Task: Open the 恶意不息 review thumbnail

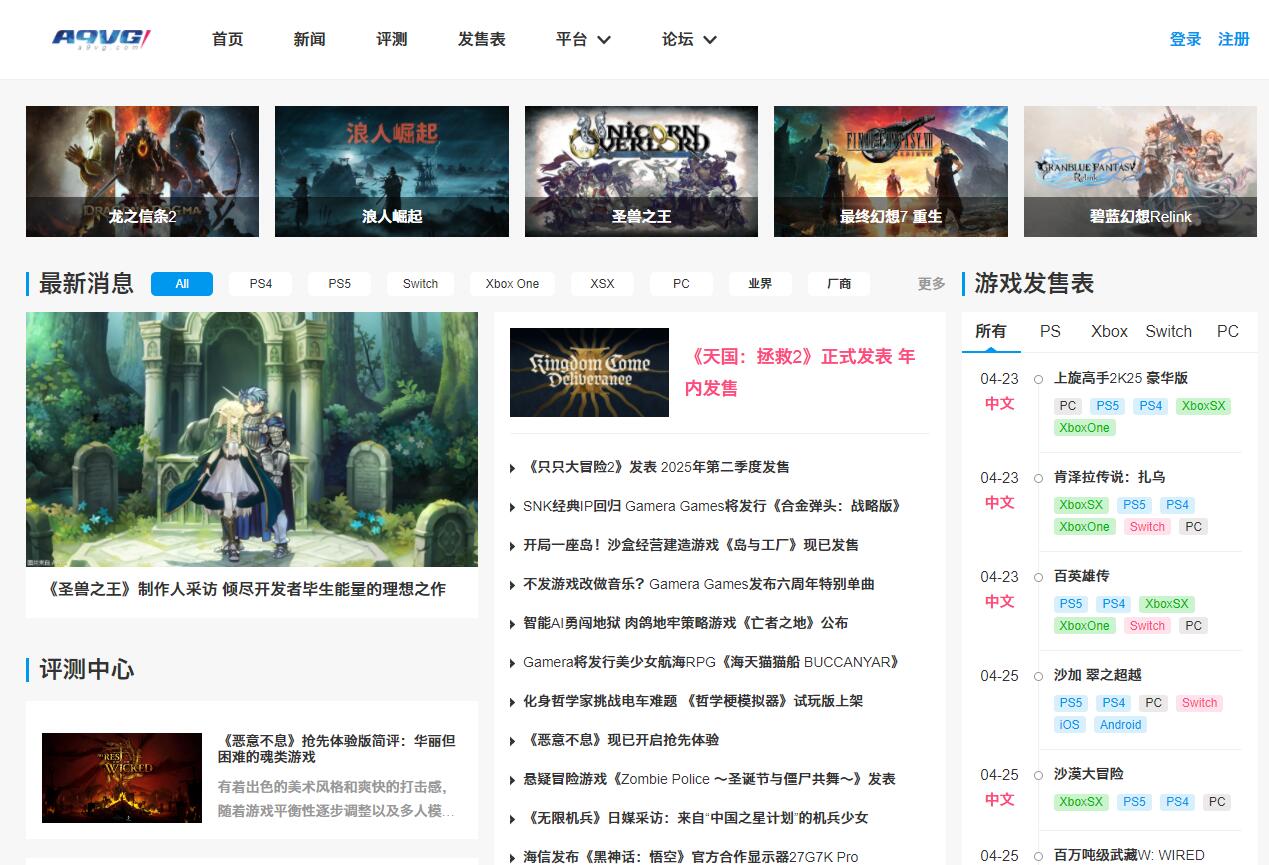Action: pos(122,778)
